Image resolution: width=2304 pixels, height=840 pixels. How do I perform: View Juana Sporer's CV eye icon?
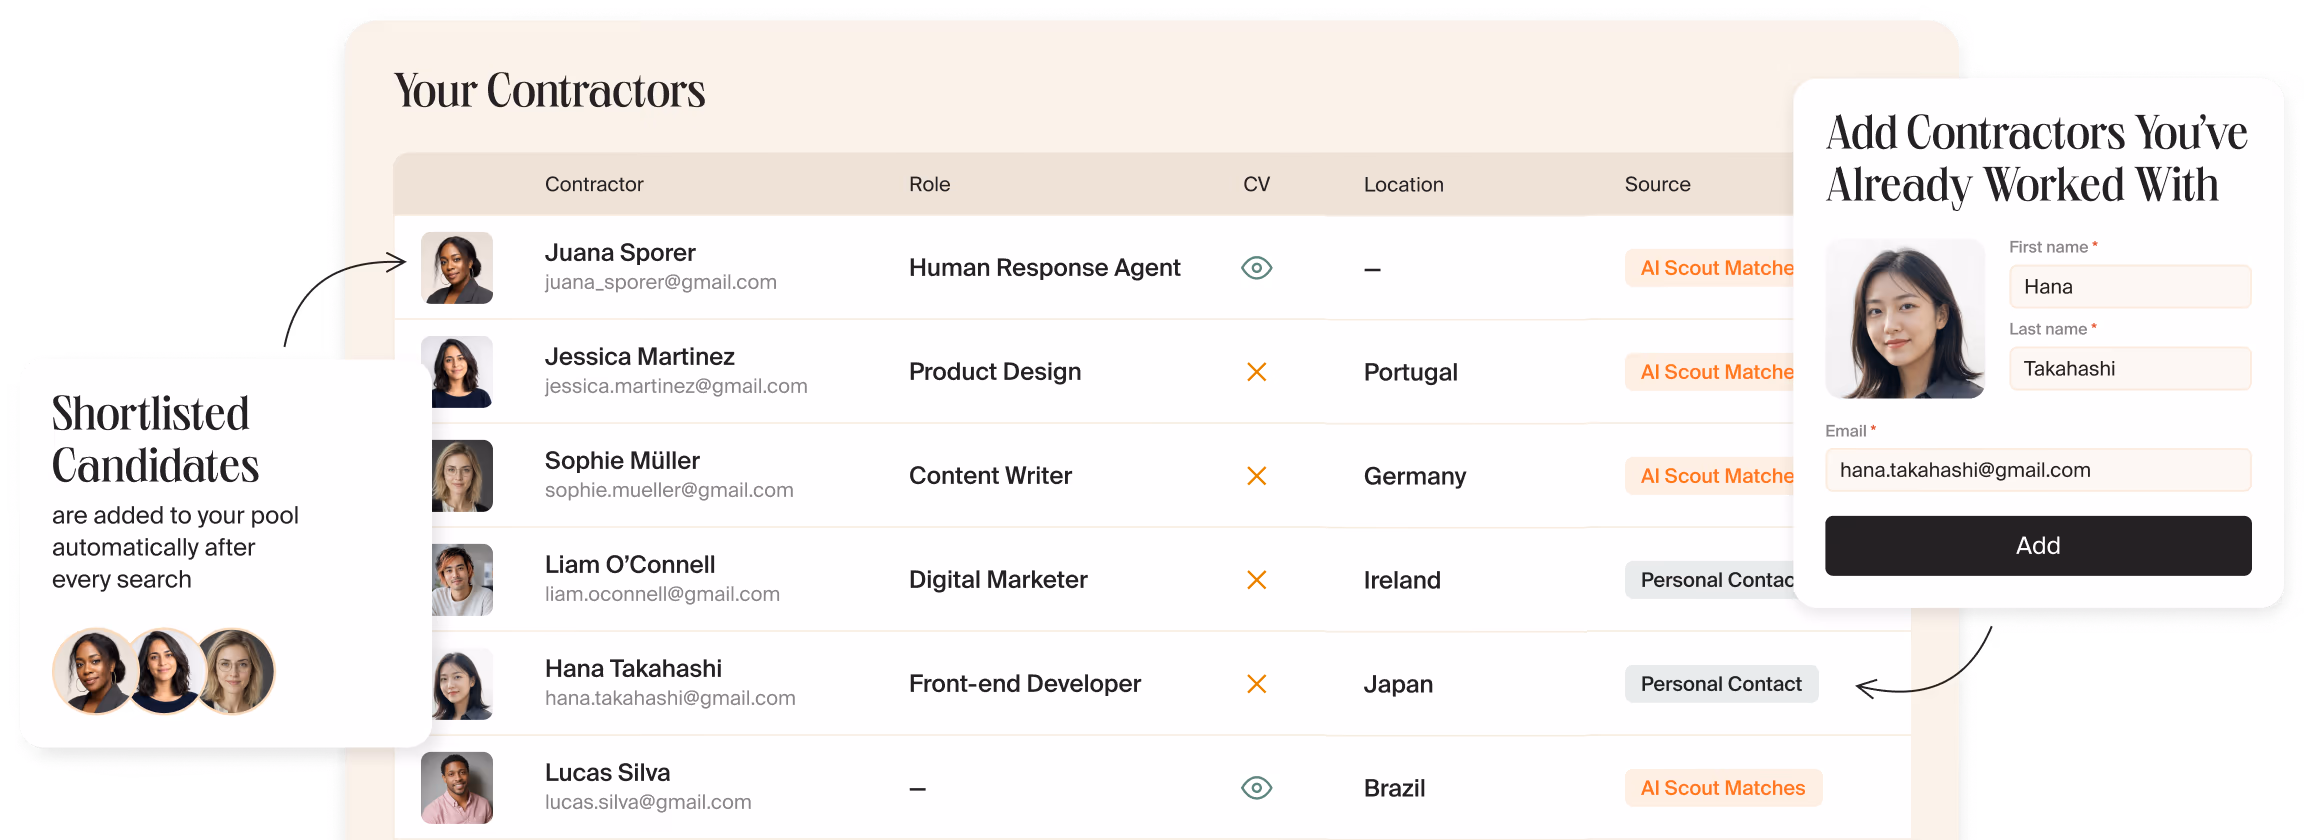1256,268
